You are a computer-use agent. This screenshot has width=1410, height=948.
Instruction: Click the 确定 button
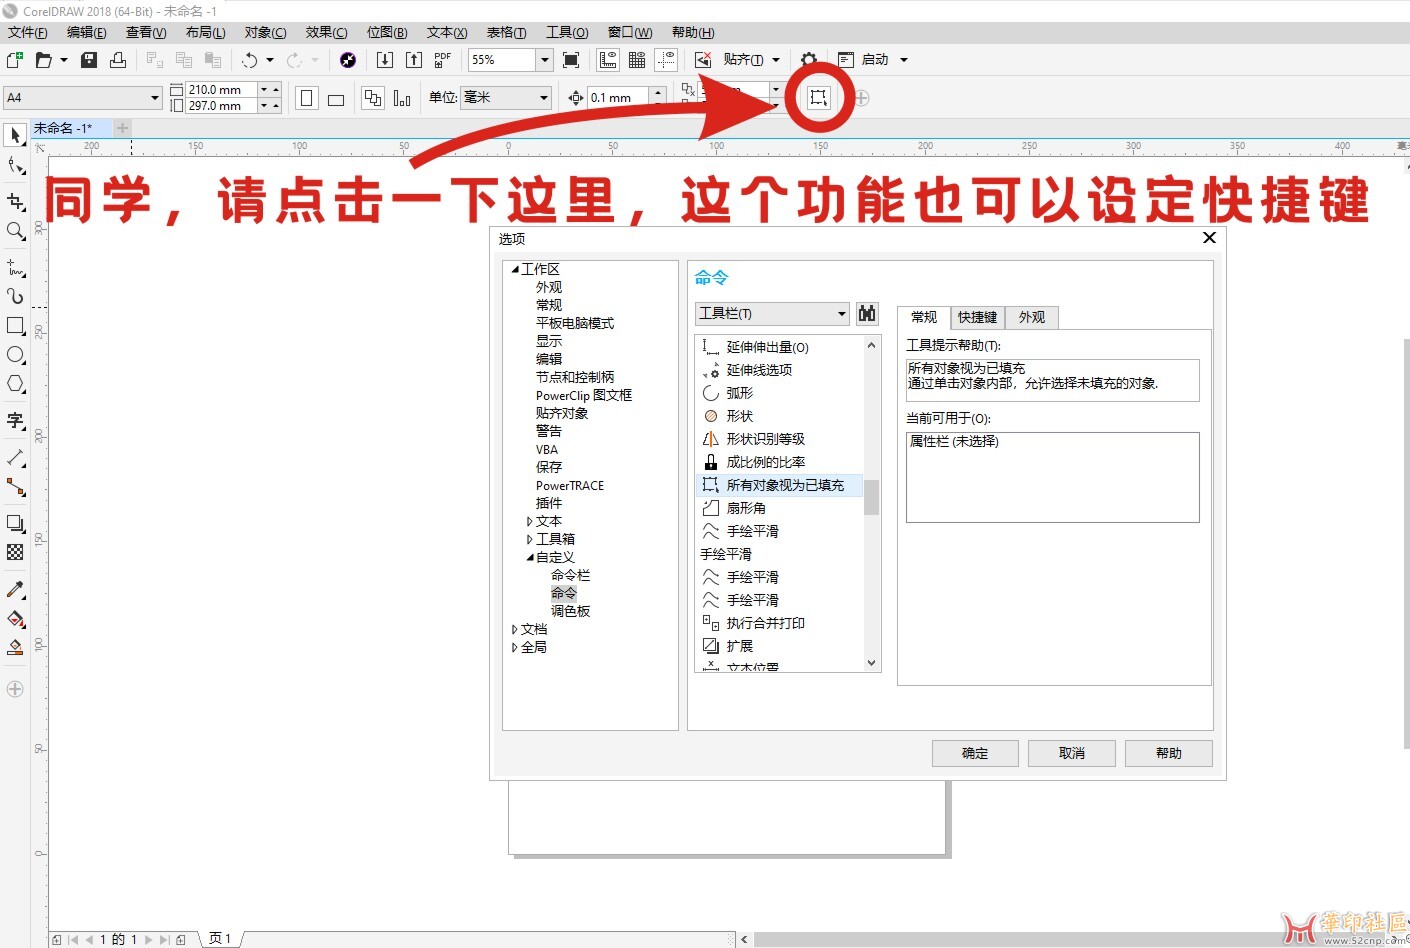click(x=974, y=753)
